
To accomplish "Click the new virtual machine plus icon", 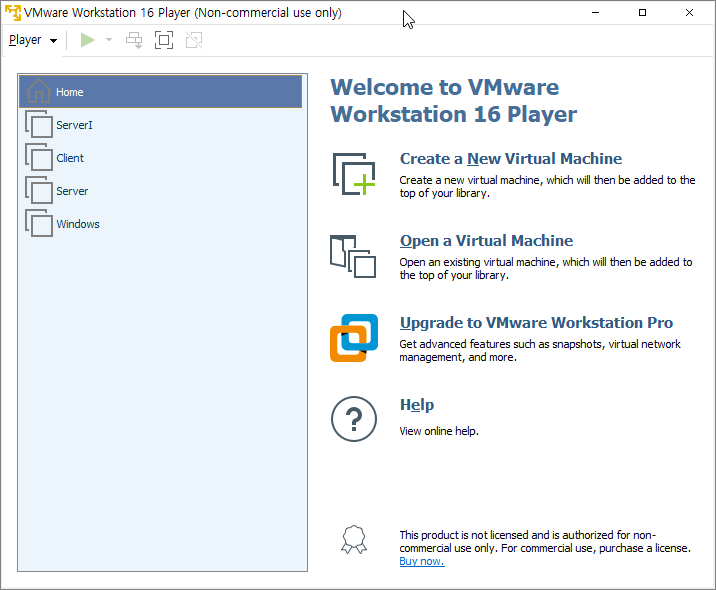I will (354, 174).
